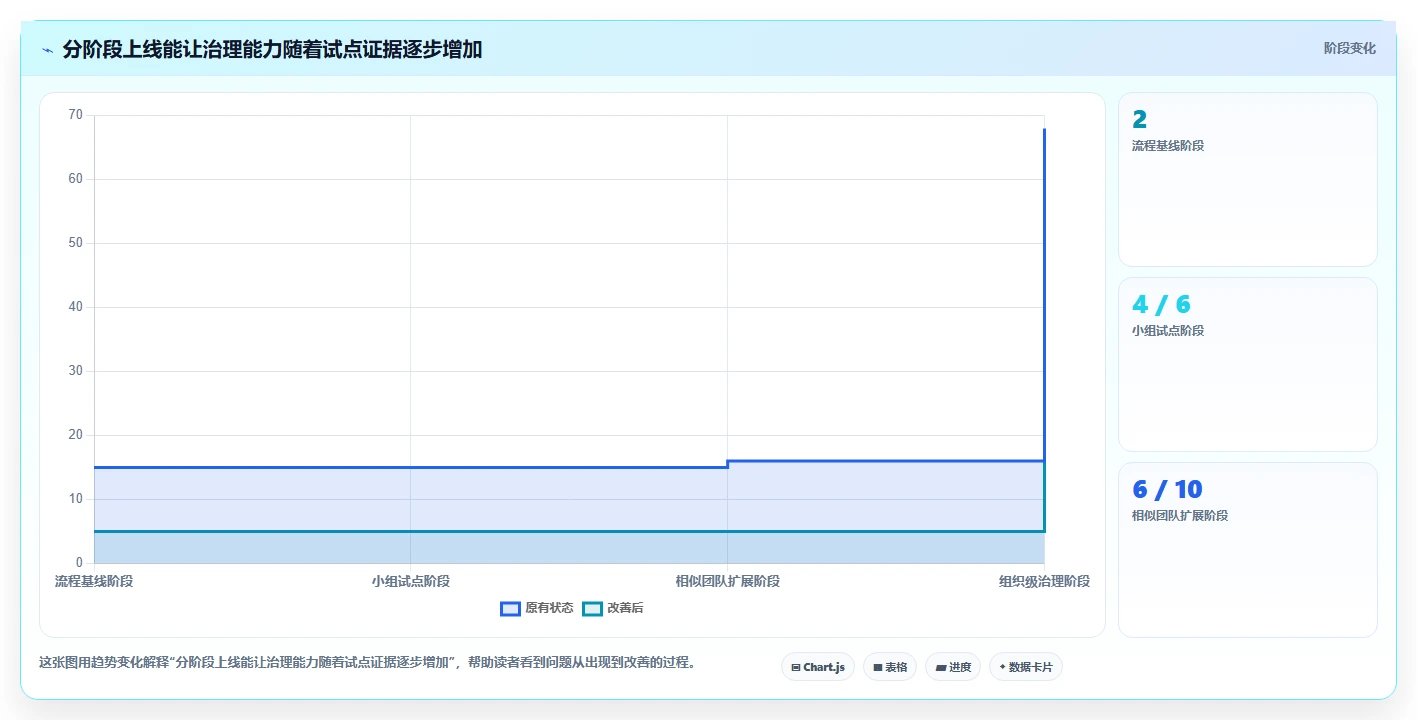Open the 相似团队扩展阶段 card showing 6 / 10

pyautogui.click(x=1247, y=549)
